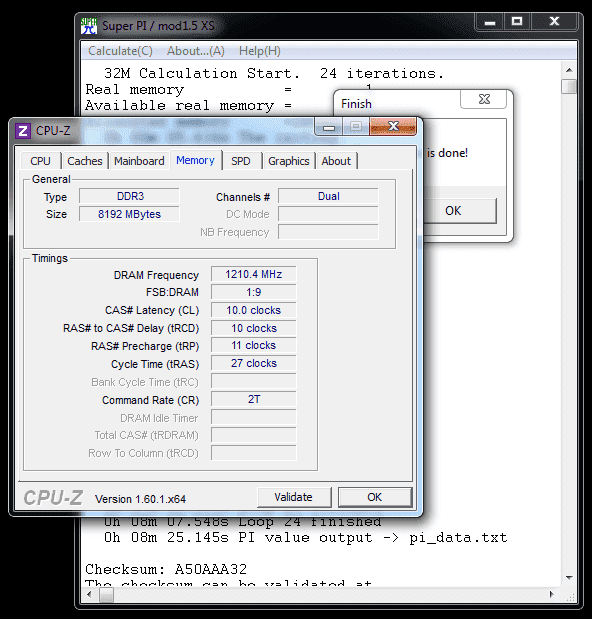The width and height of the screenshot is (592, 619).
Task: Click the empty DRAM Idle Timer field
Action: click(254, 417)
